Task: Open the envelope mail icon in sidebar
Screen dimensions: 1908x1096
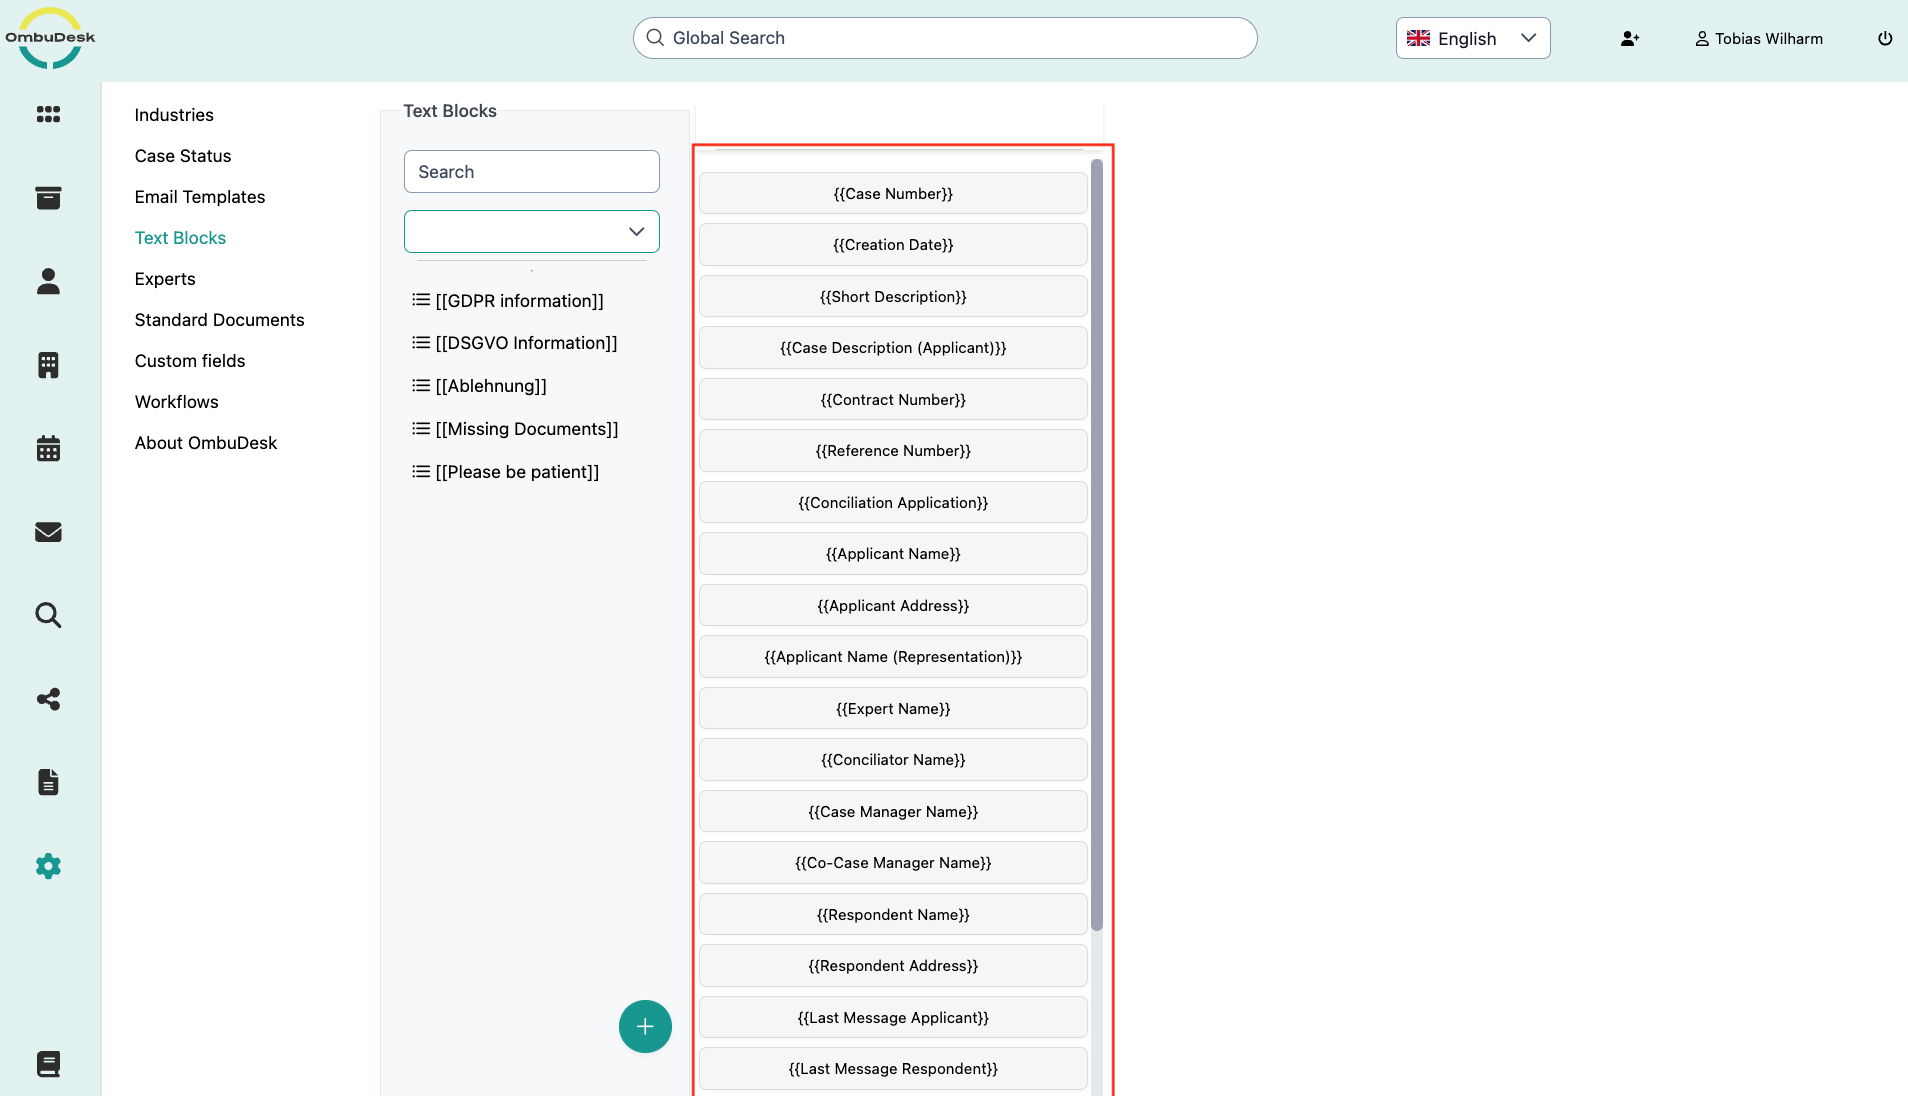Action: pos(48,532)
